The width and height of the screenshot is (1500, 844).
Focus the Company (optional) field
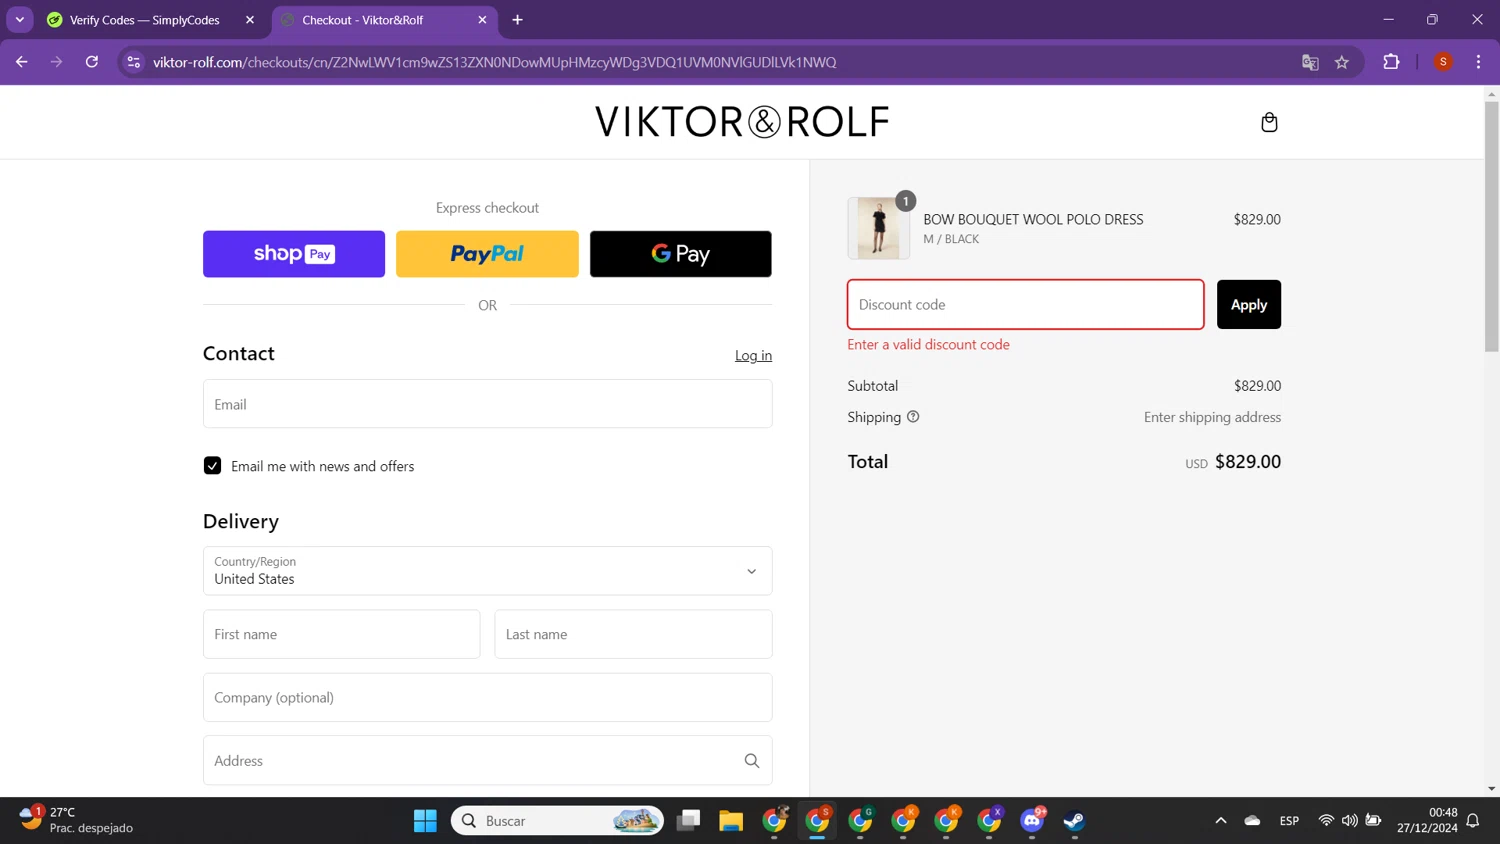pyautogui.click(x=488, y=698)
